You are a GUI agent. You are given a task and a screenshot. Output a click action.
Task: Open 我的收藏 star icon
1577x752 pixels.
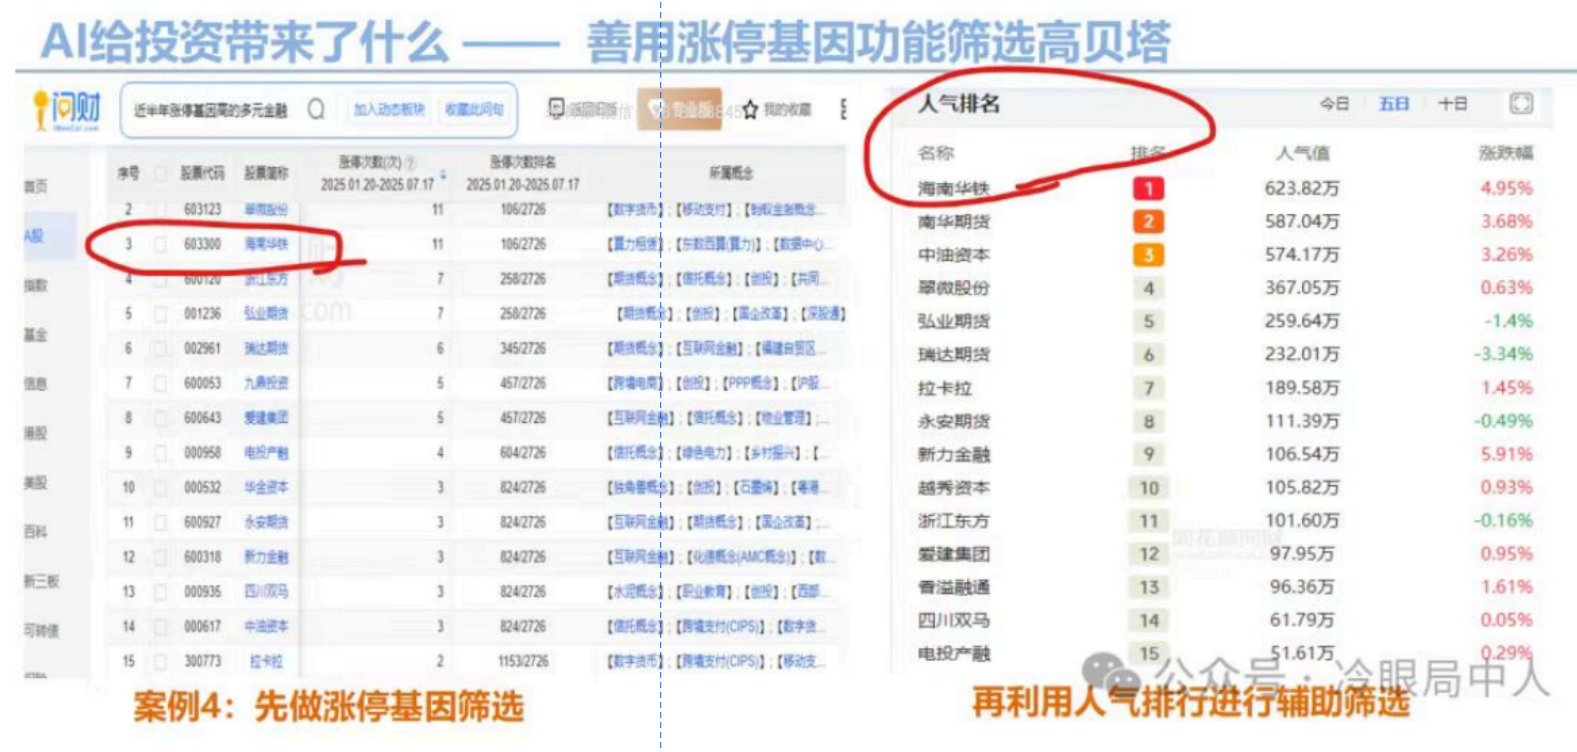click(750, 110)
